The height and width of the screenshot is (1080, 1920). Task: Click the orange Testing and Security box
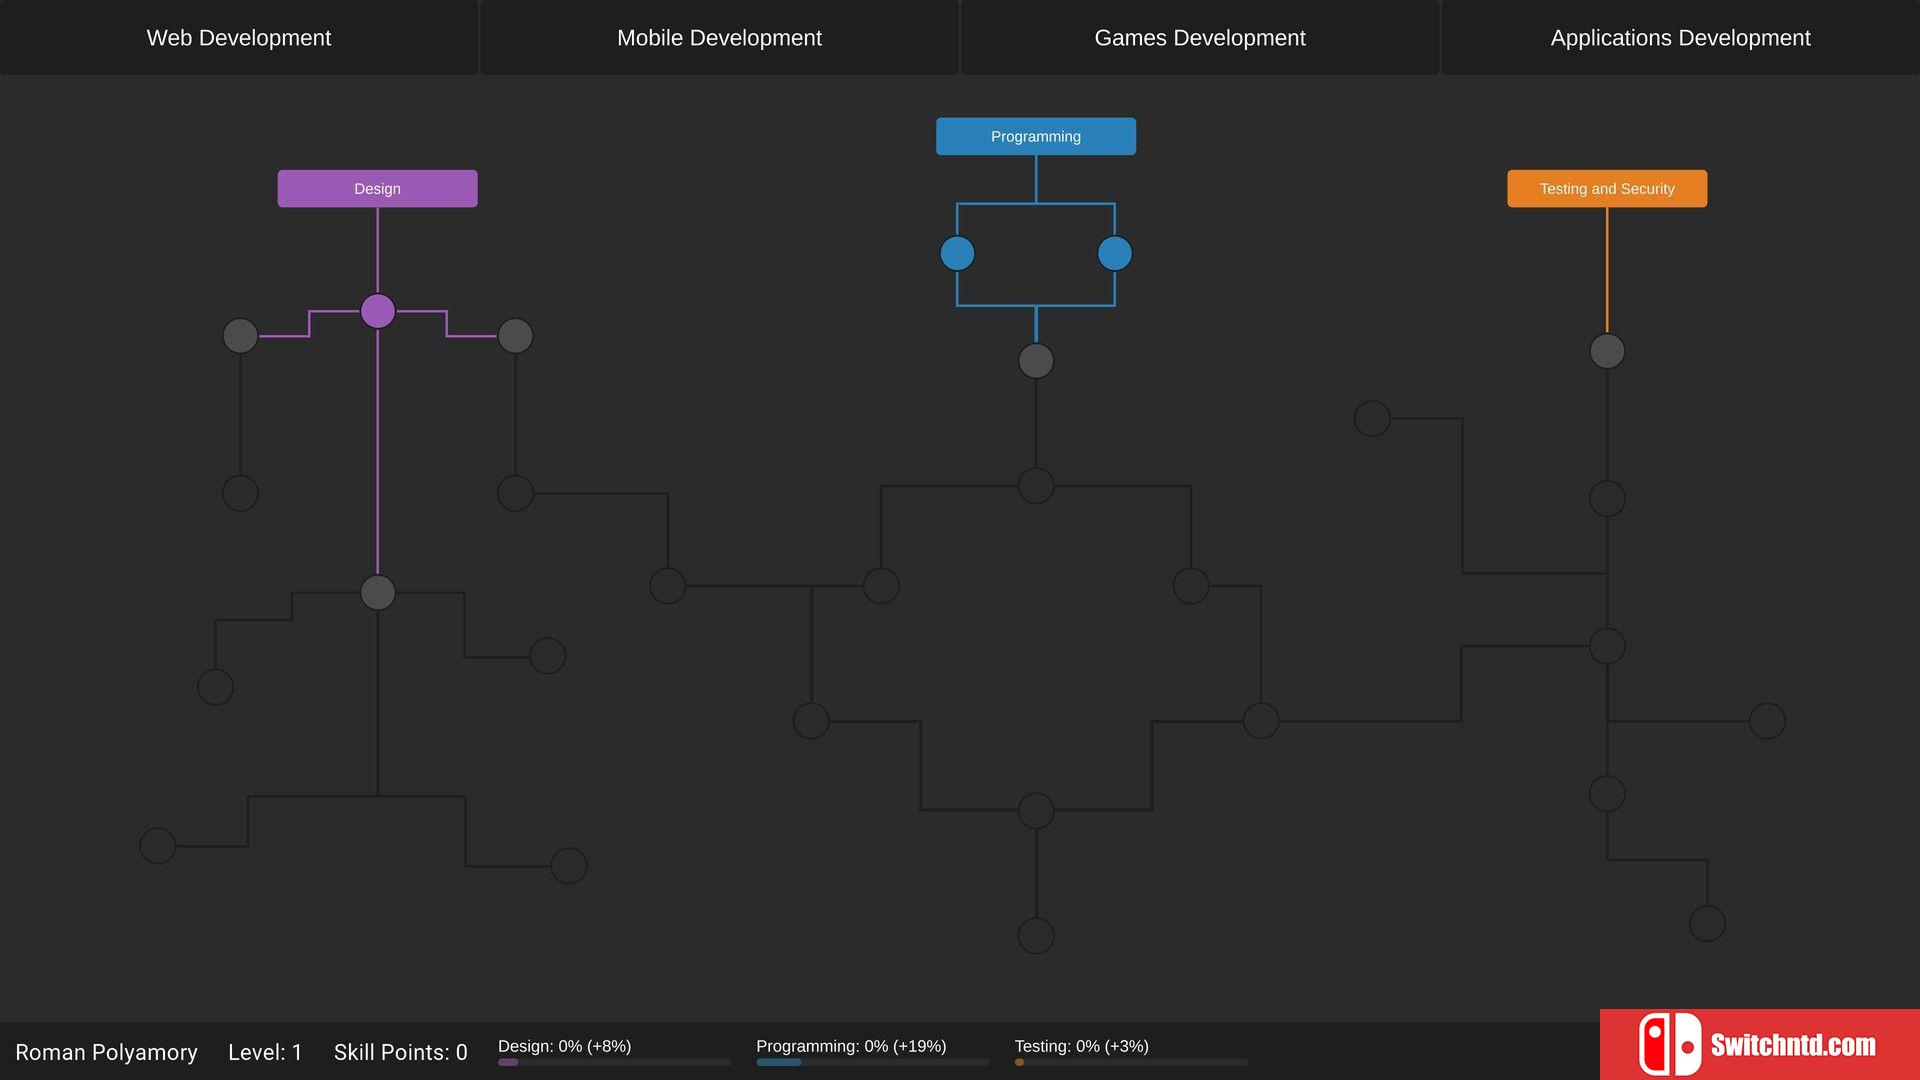[x=1607, y=189]
